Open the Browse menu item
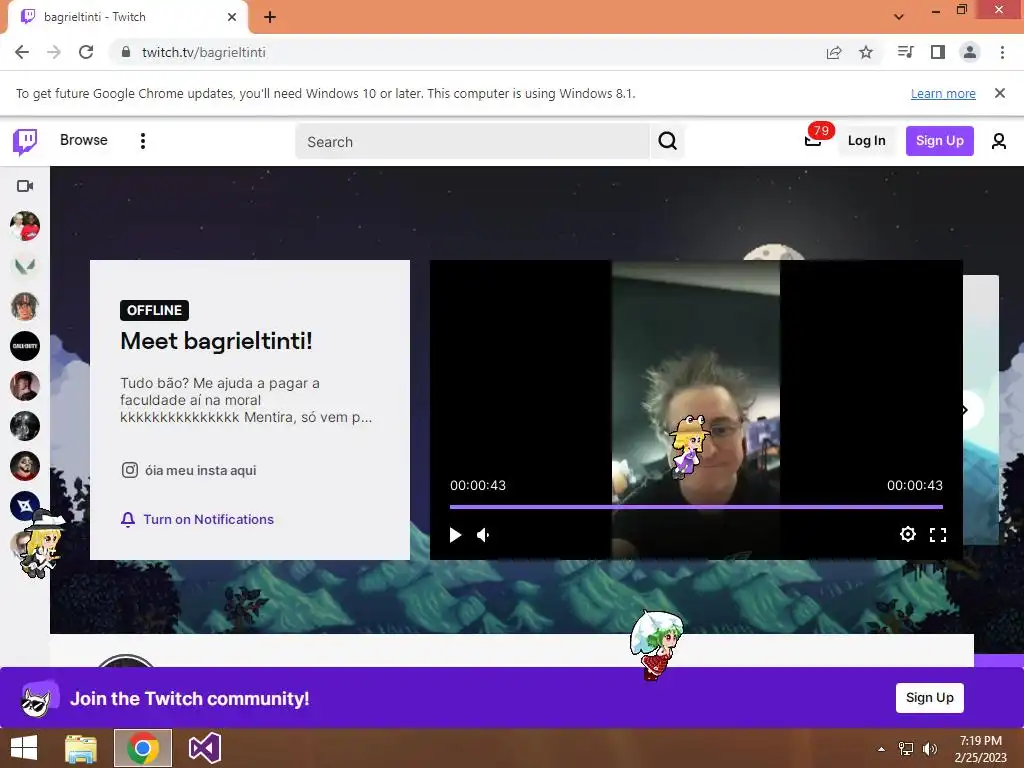The image size is (1024, 768). click(x=84, y=140)
